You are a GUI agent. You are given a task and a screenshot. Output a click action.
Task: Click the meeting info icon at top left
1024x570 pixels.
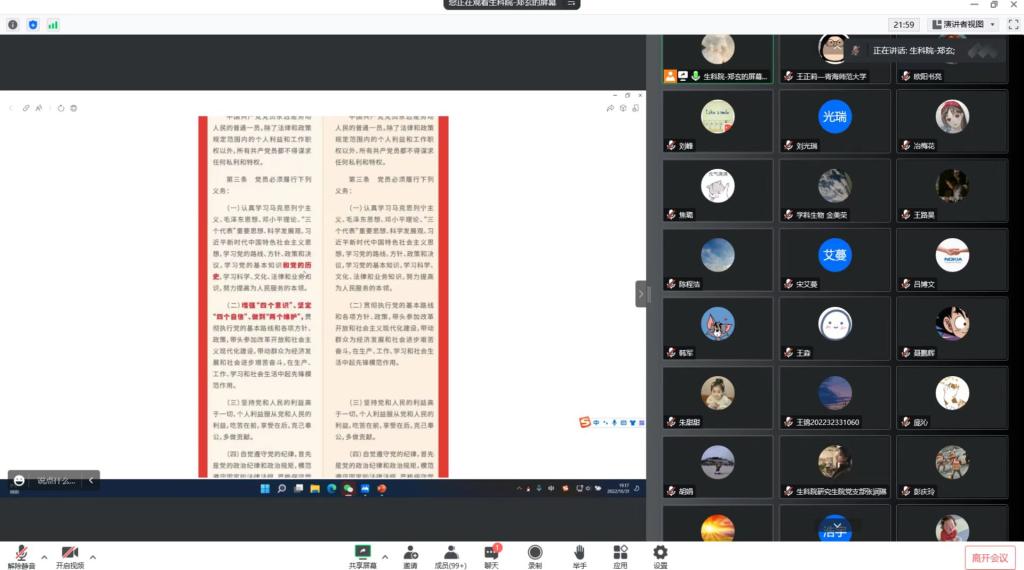[x=13, y=24]
